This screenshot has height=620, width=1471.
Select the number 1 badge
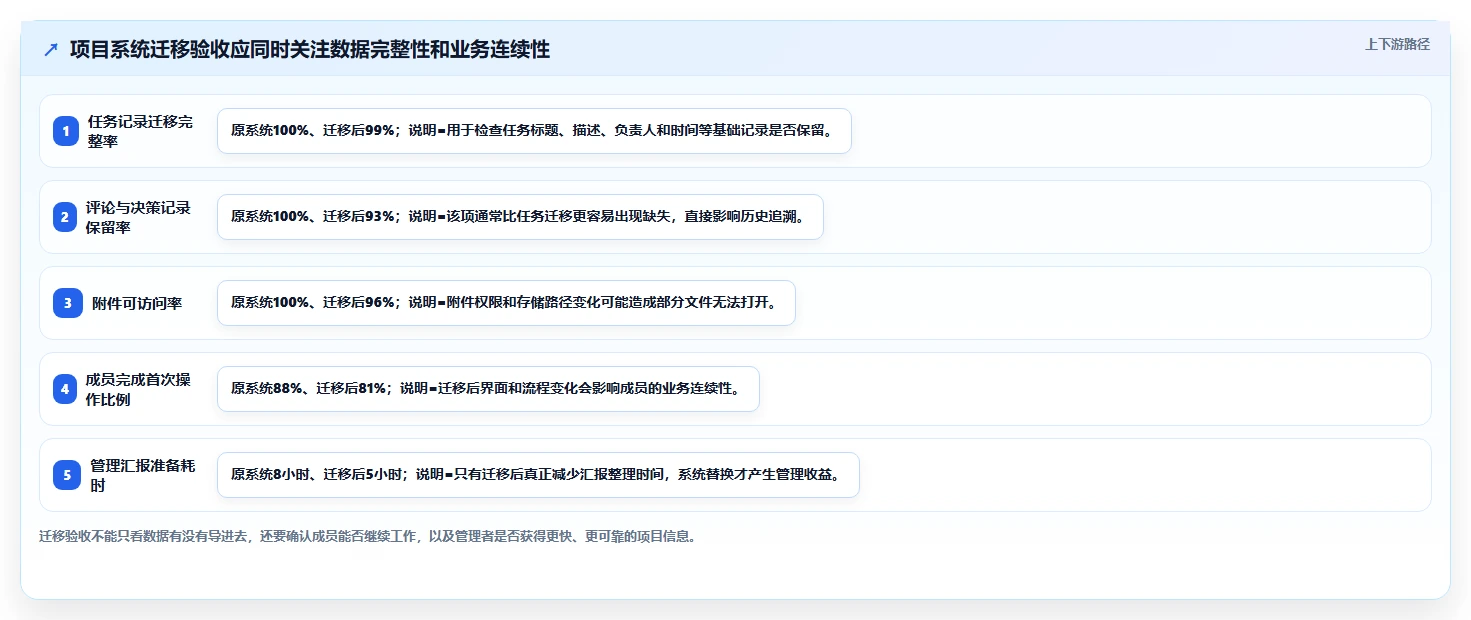point(66,131)
